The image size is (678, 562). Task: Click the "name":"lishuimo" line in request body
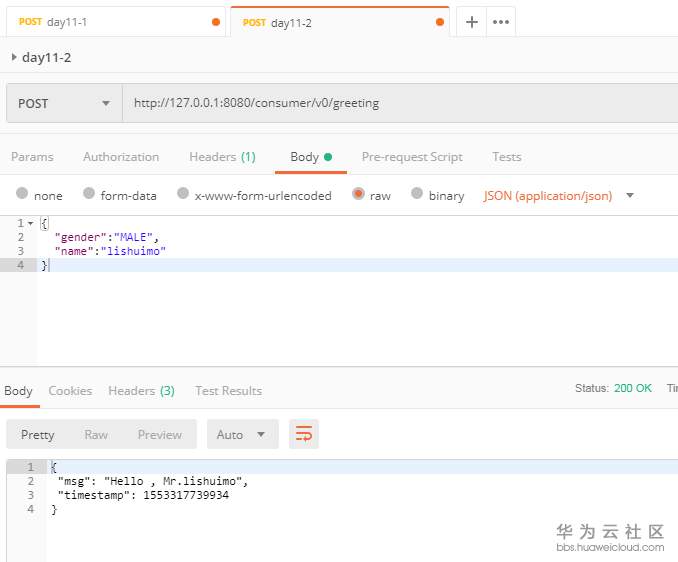(x=110, y=251)
